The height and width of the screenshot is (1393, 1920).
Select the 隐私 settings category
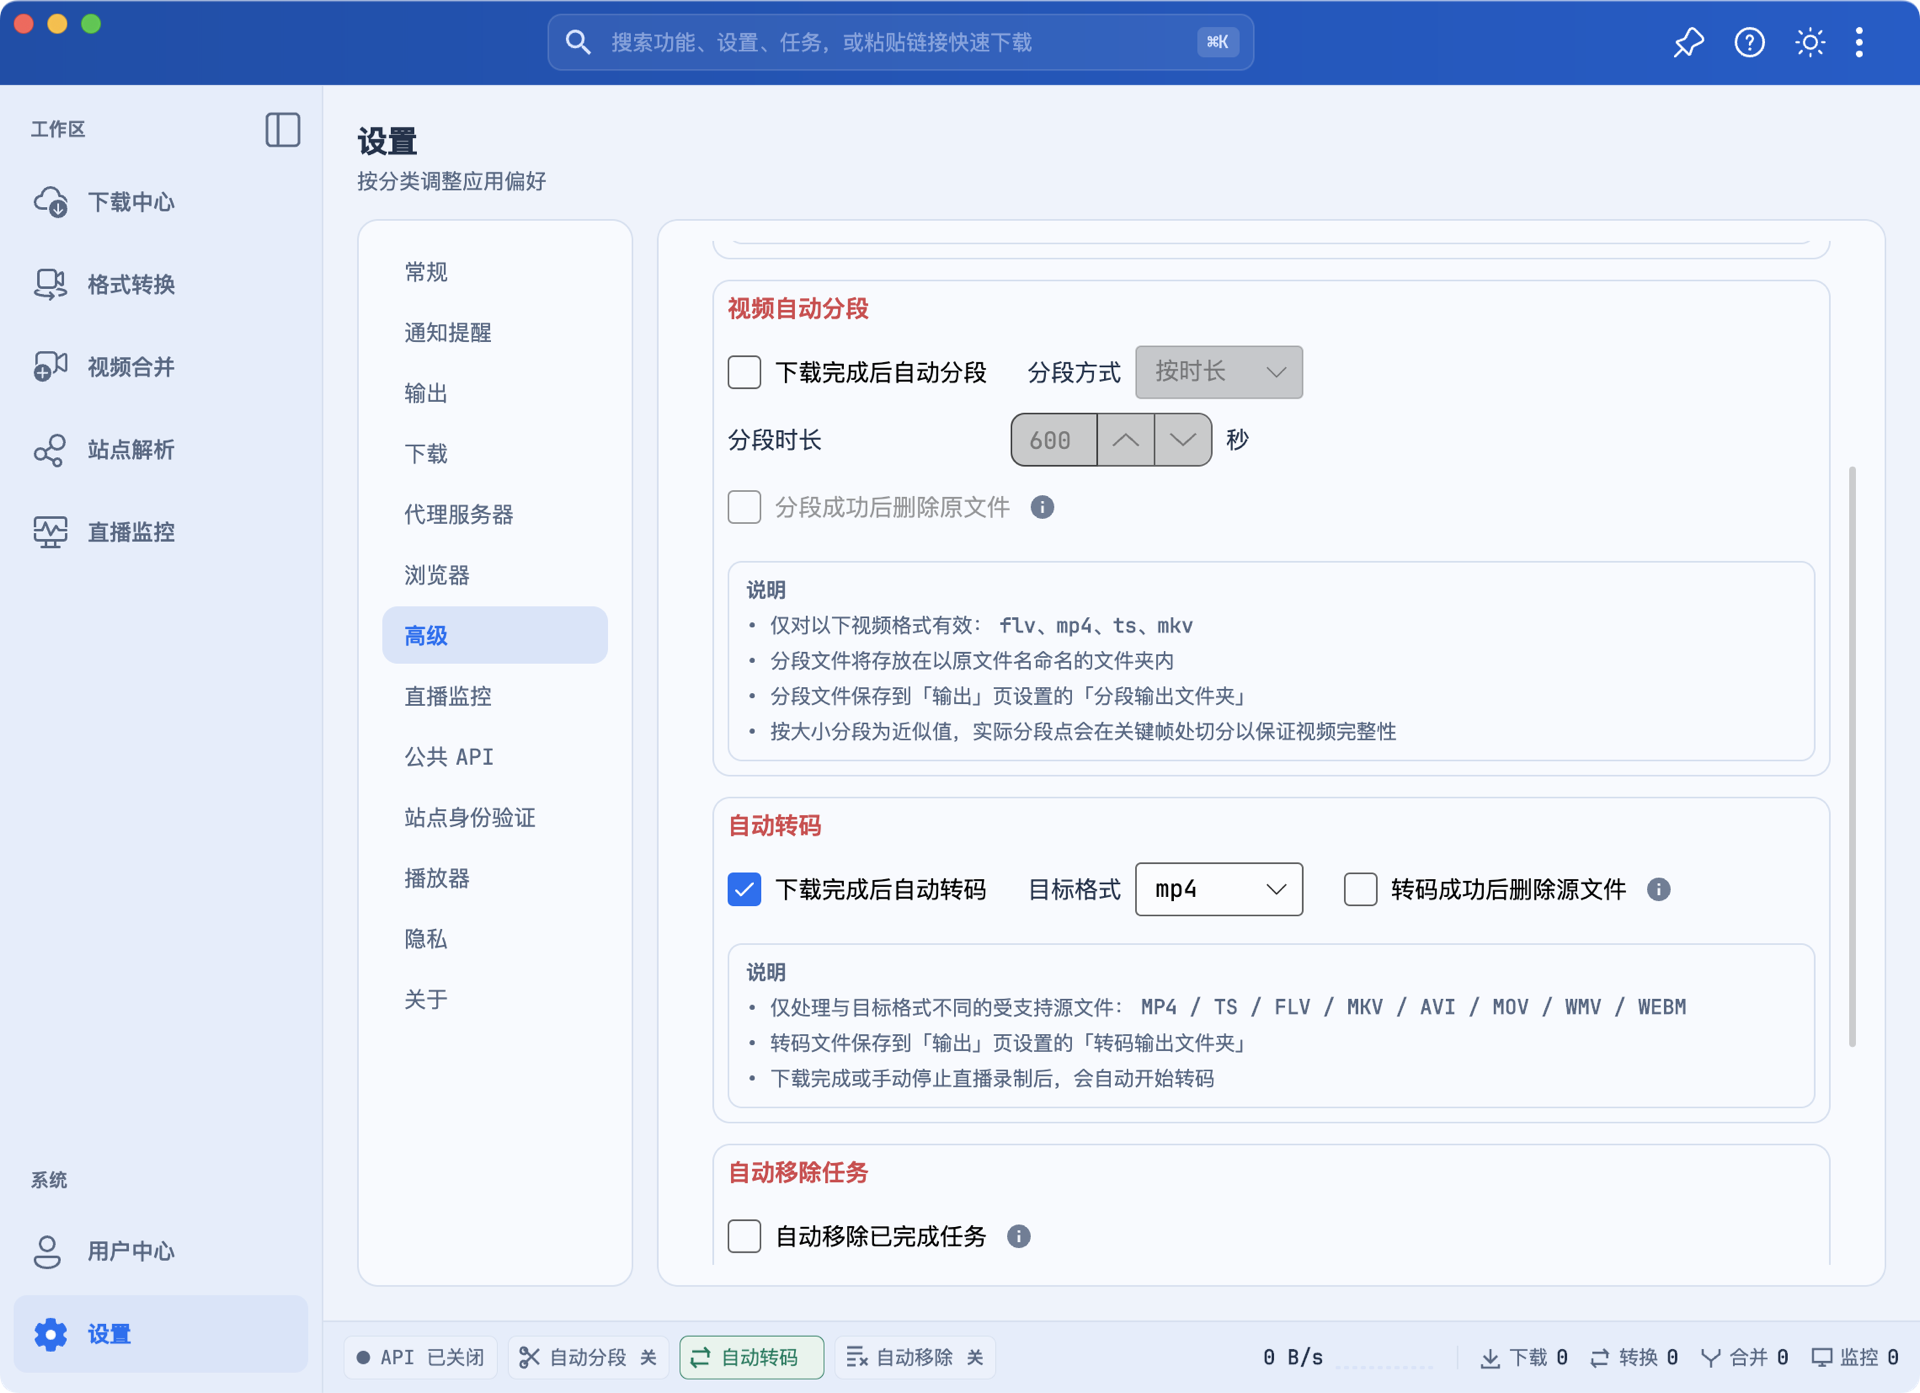point(494,938)
